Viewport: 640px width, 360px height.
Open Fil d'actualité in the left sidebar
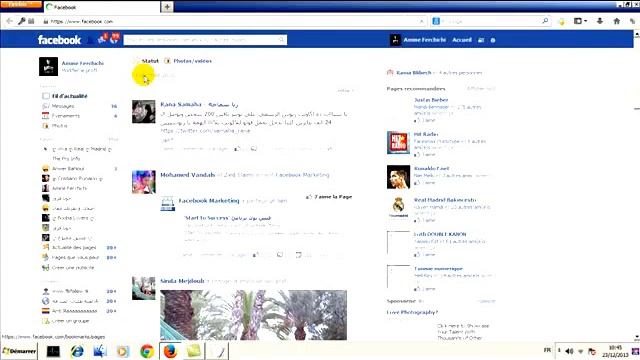click(69, 96)
